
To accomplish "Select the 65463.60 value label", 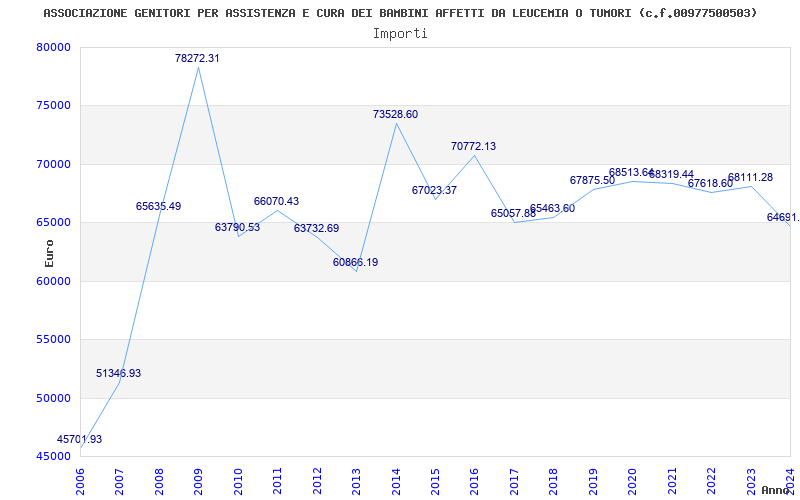I will pyautogui.click(x=553, y=209).
